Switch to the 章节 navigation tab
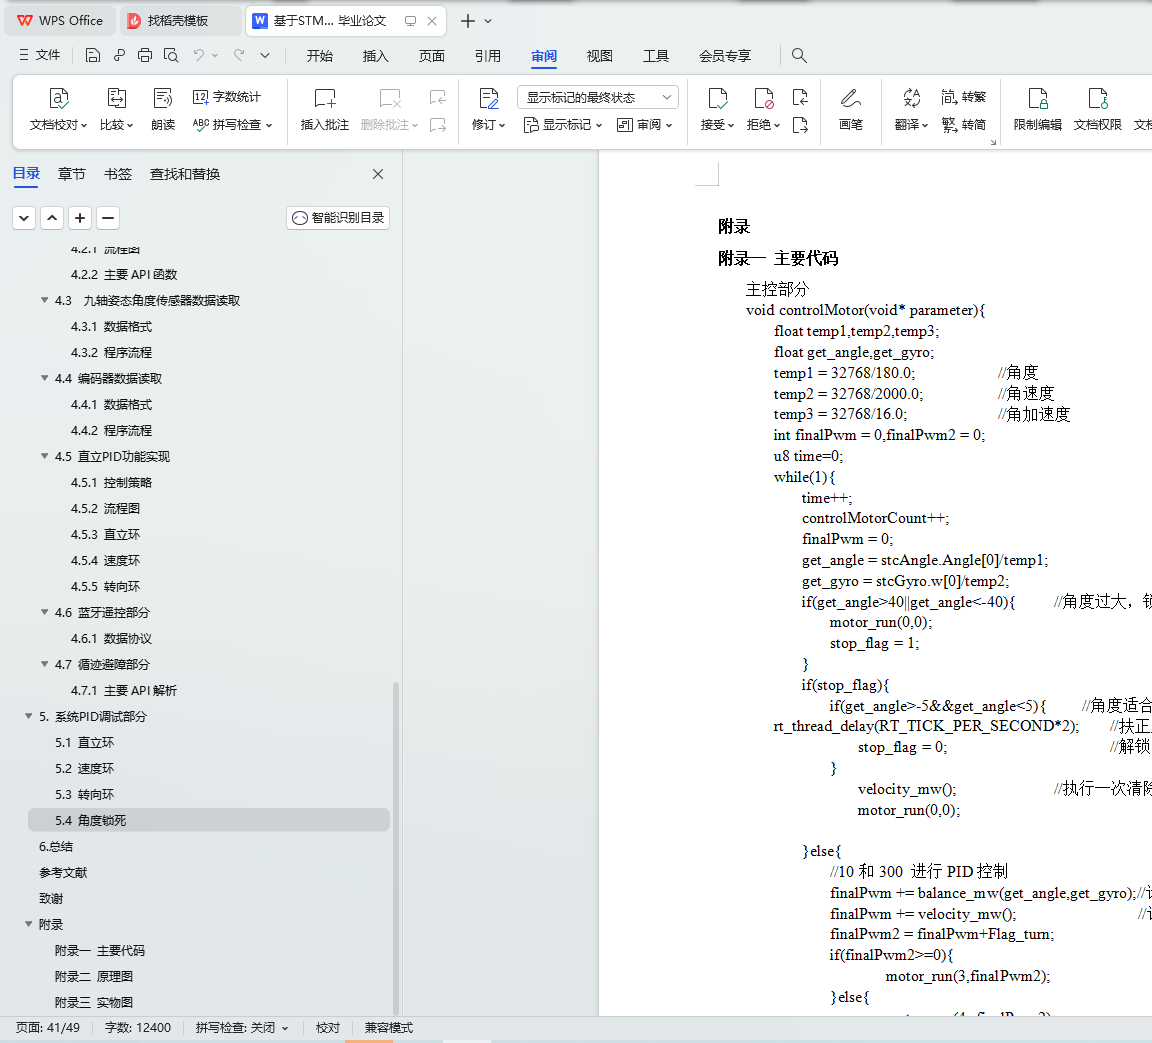The image size is (1152, 1043). (x=72, y=174)
